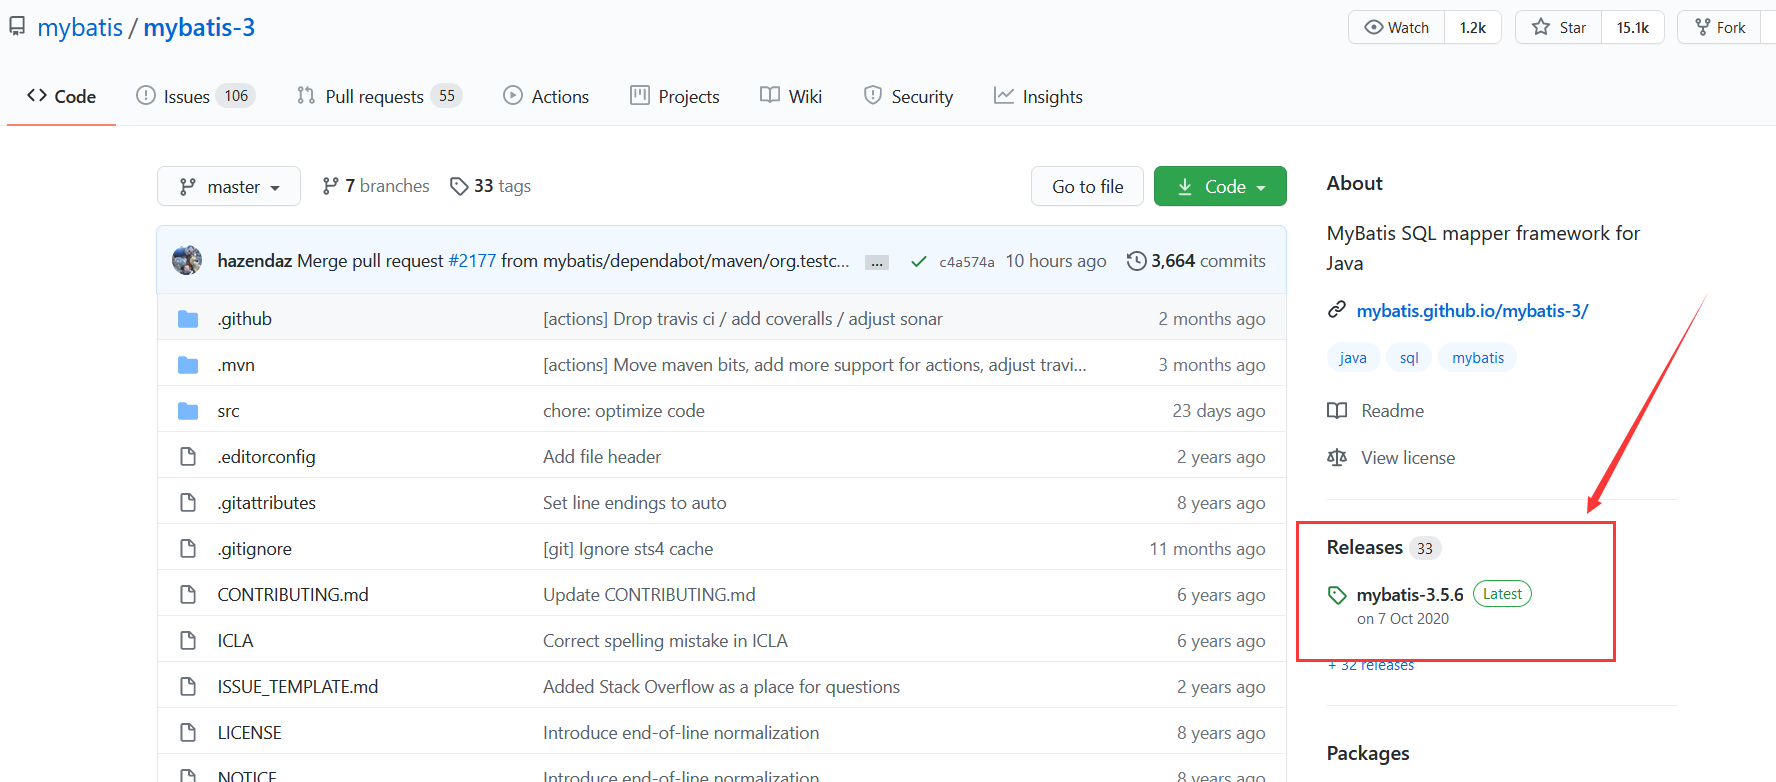Open the ISSUE_TEMPLATE.md file

[298, 687]
